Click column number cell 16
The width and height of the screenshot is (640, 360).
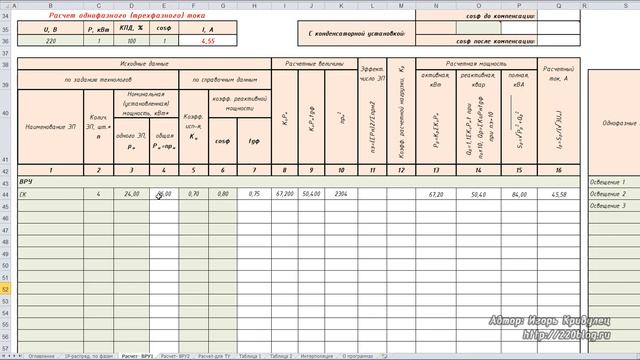tap(558, 170)
